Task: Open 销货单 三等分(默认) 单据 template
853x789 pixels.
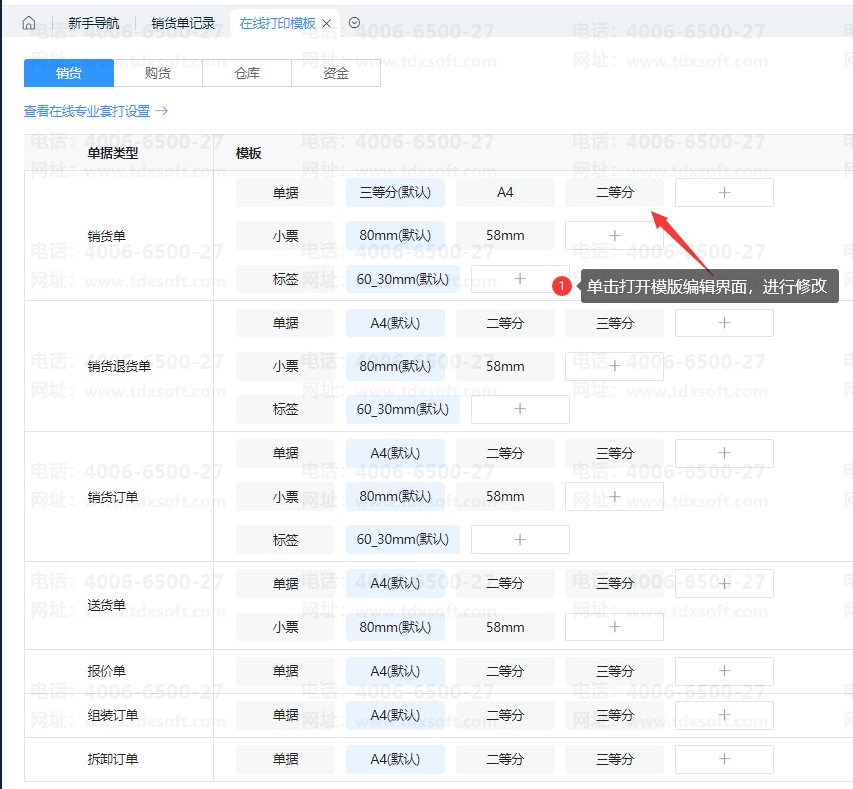Action: [395, 192]
